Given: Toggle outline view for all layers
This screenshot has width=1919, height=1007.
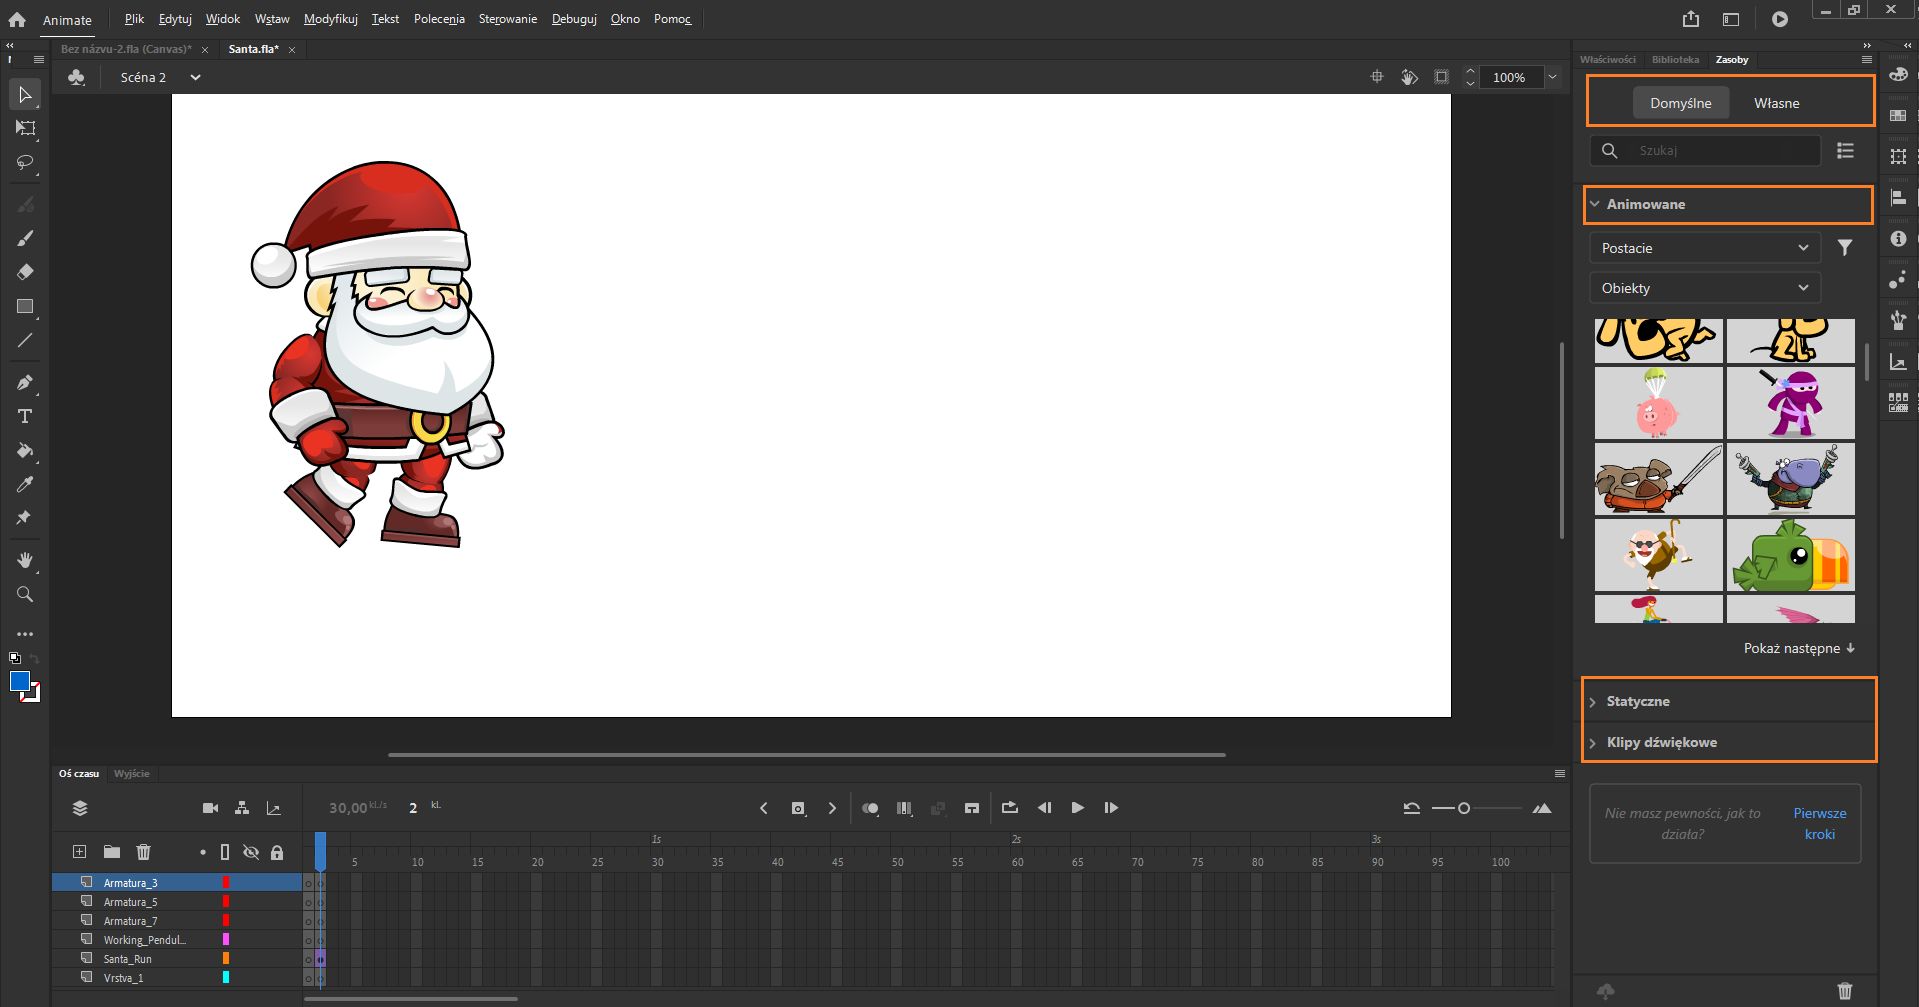Looking at the screenshot, I should (225, 852).
